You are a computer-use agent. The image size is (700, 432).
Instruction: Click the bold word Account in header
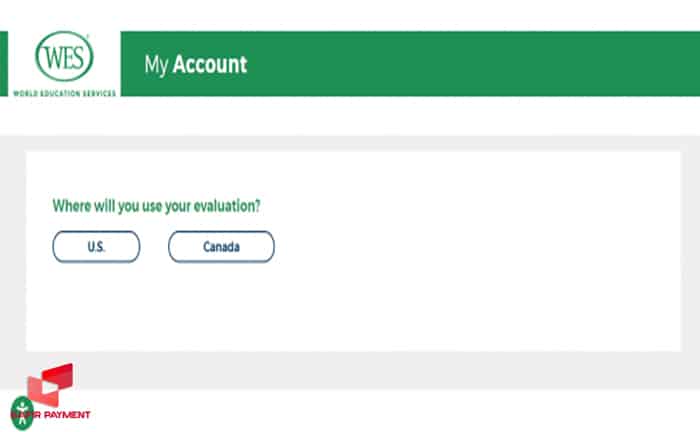pyautogui.click(x=210, y=65)
